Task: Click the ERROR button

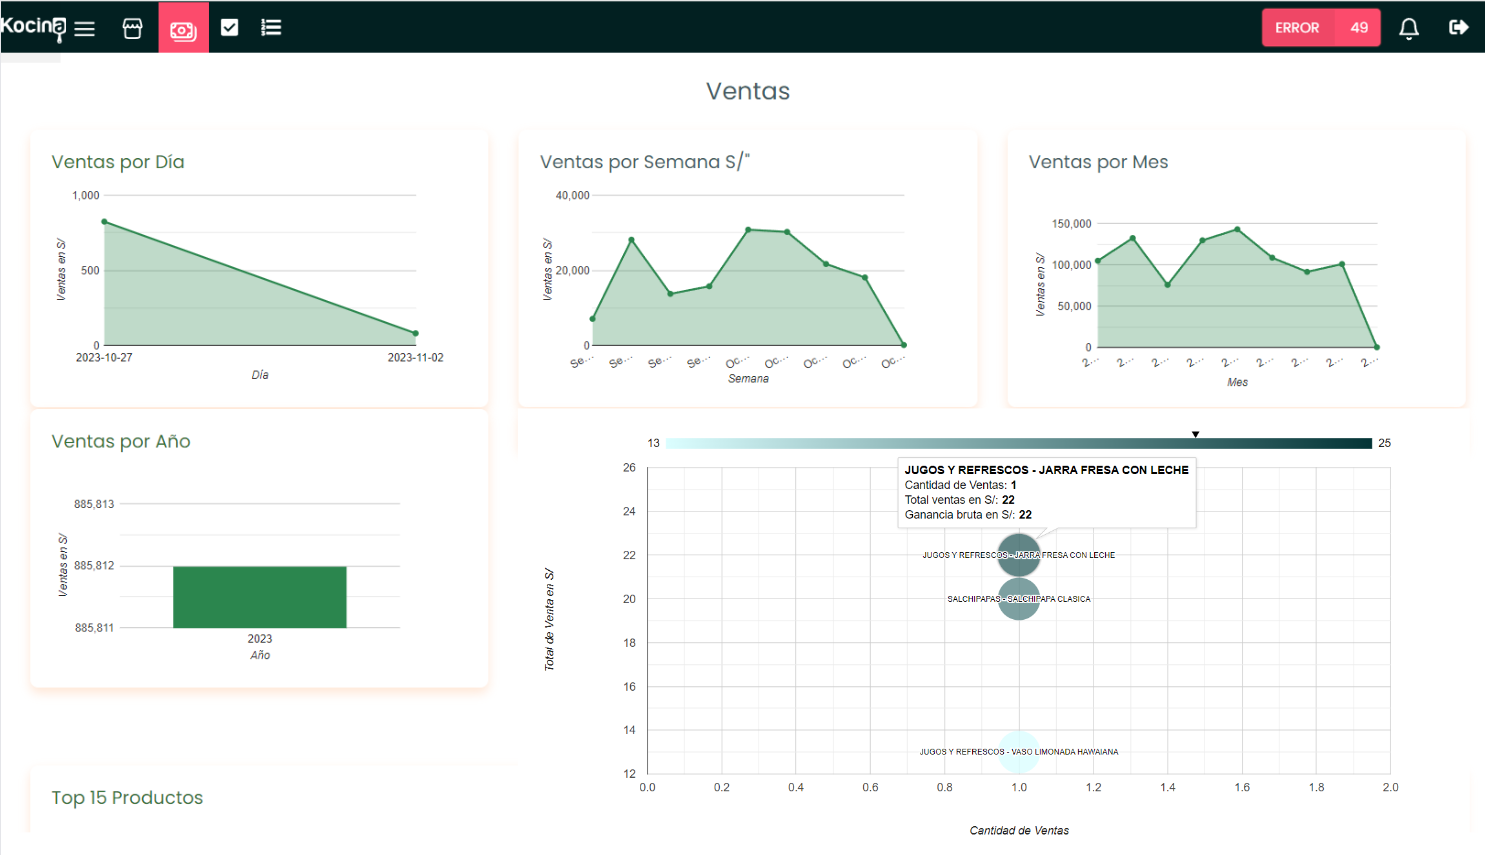Action: point(1297,28)
